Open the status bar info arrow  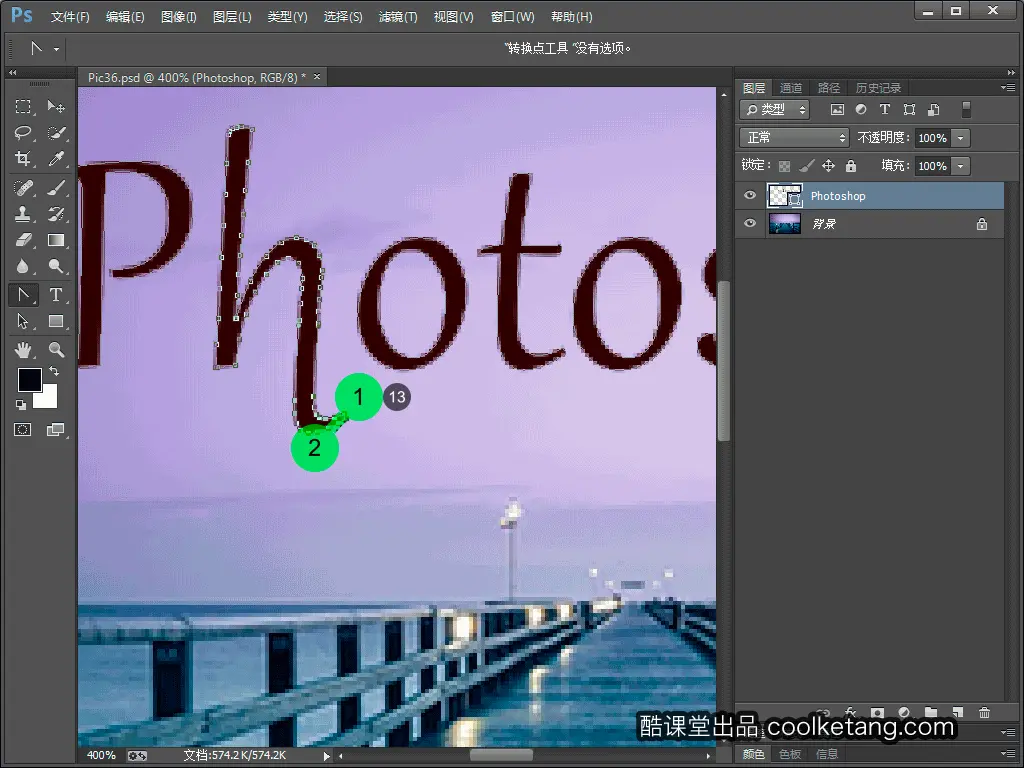click(x=326, y=756)
